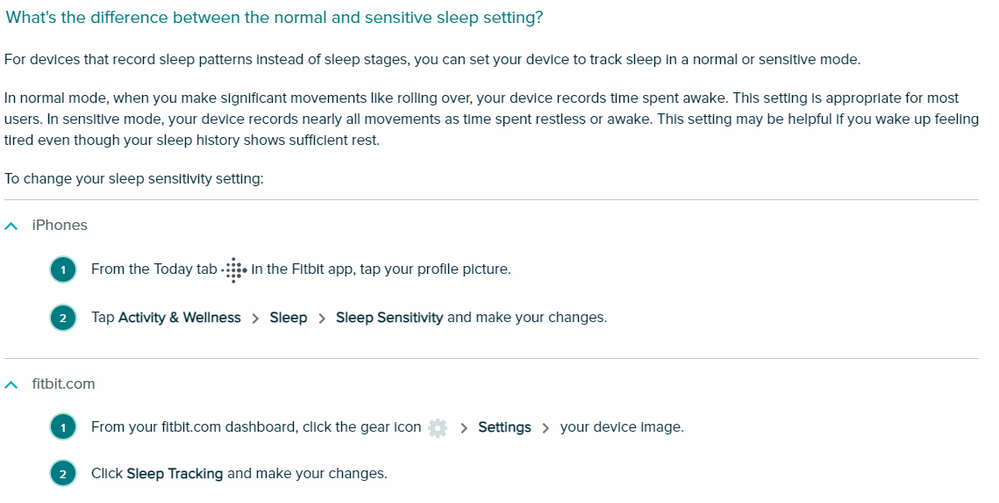Click step 2 circle under fitbit.com
Image resolution: width=999 pixels, height=503 pixels.
click(63, 474)
